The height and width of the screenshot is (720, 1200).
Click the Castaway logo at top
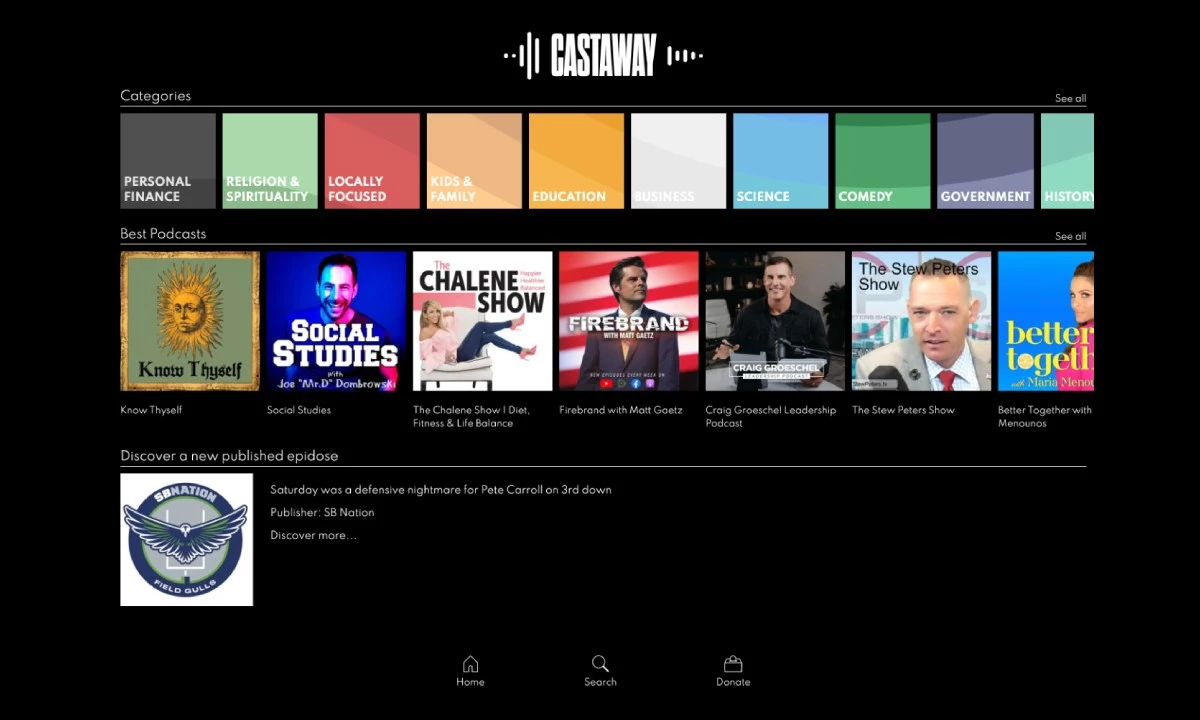(603, 55)
